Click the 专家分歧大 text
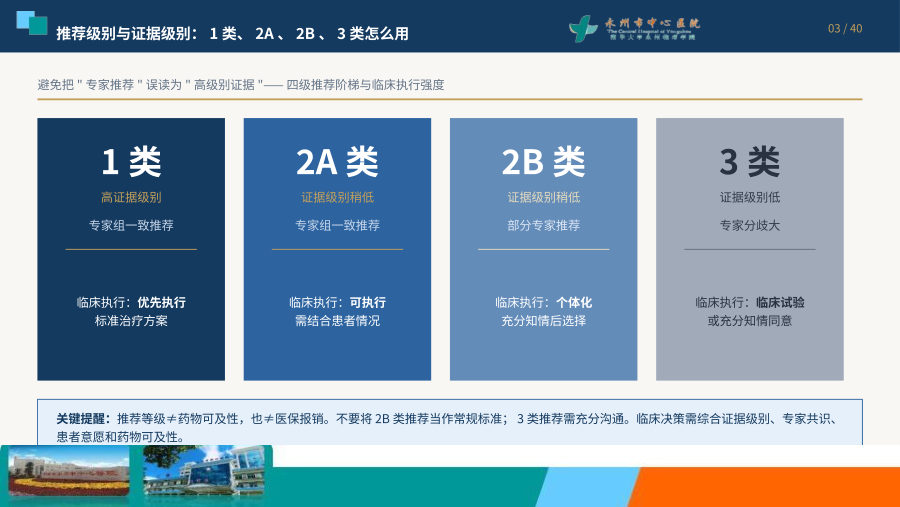Viewport: 900px width, 507px height. point(750,225)
